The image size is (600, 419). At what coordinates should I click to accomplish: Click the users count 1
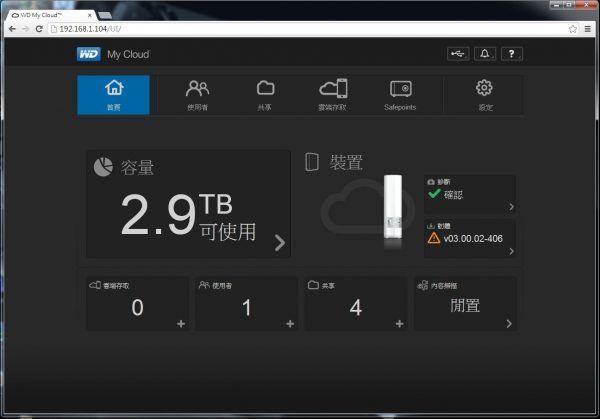[x=247, y=308]
